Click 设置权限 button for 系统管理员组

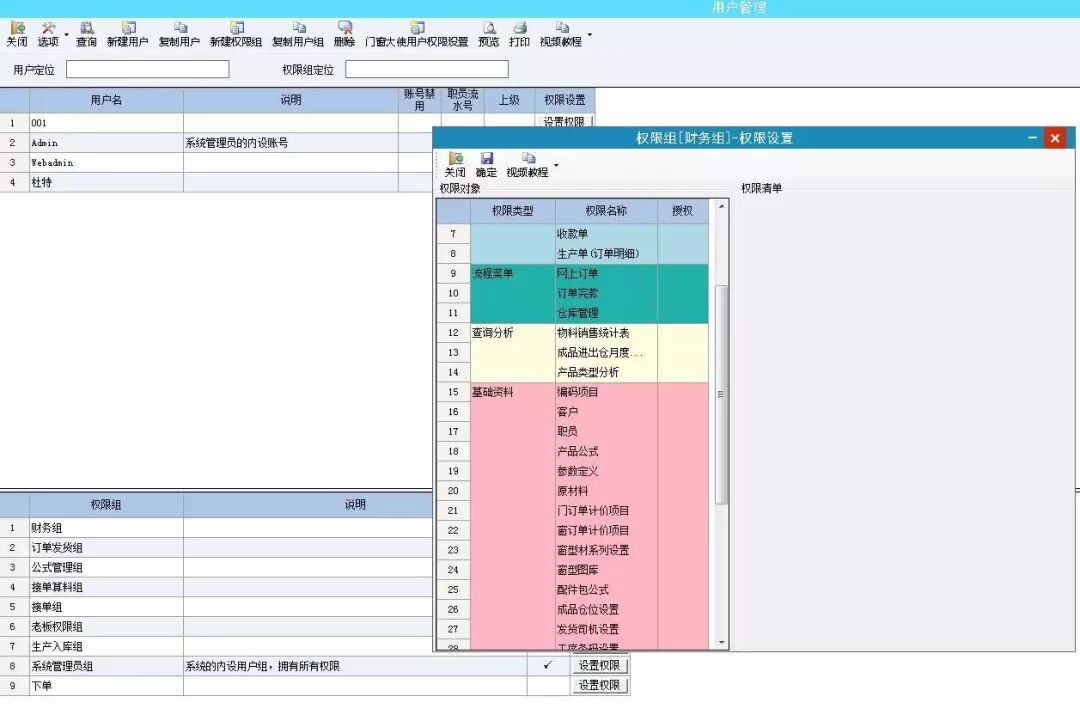tap(598, 664)
